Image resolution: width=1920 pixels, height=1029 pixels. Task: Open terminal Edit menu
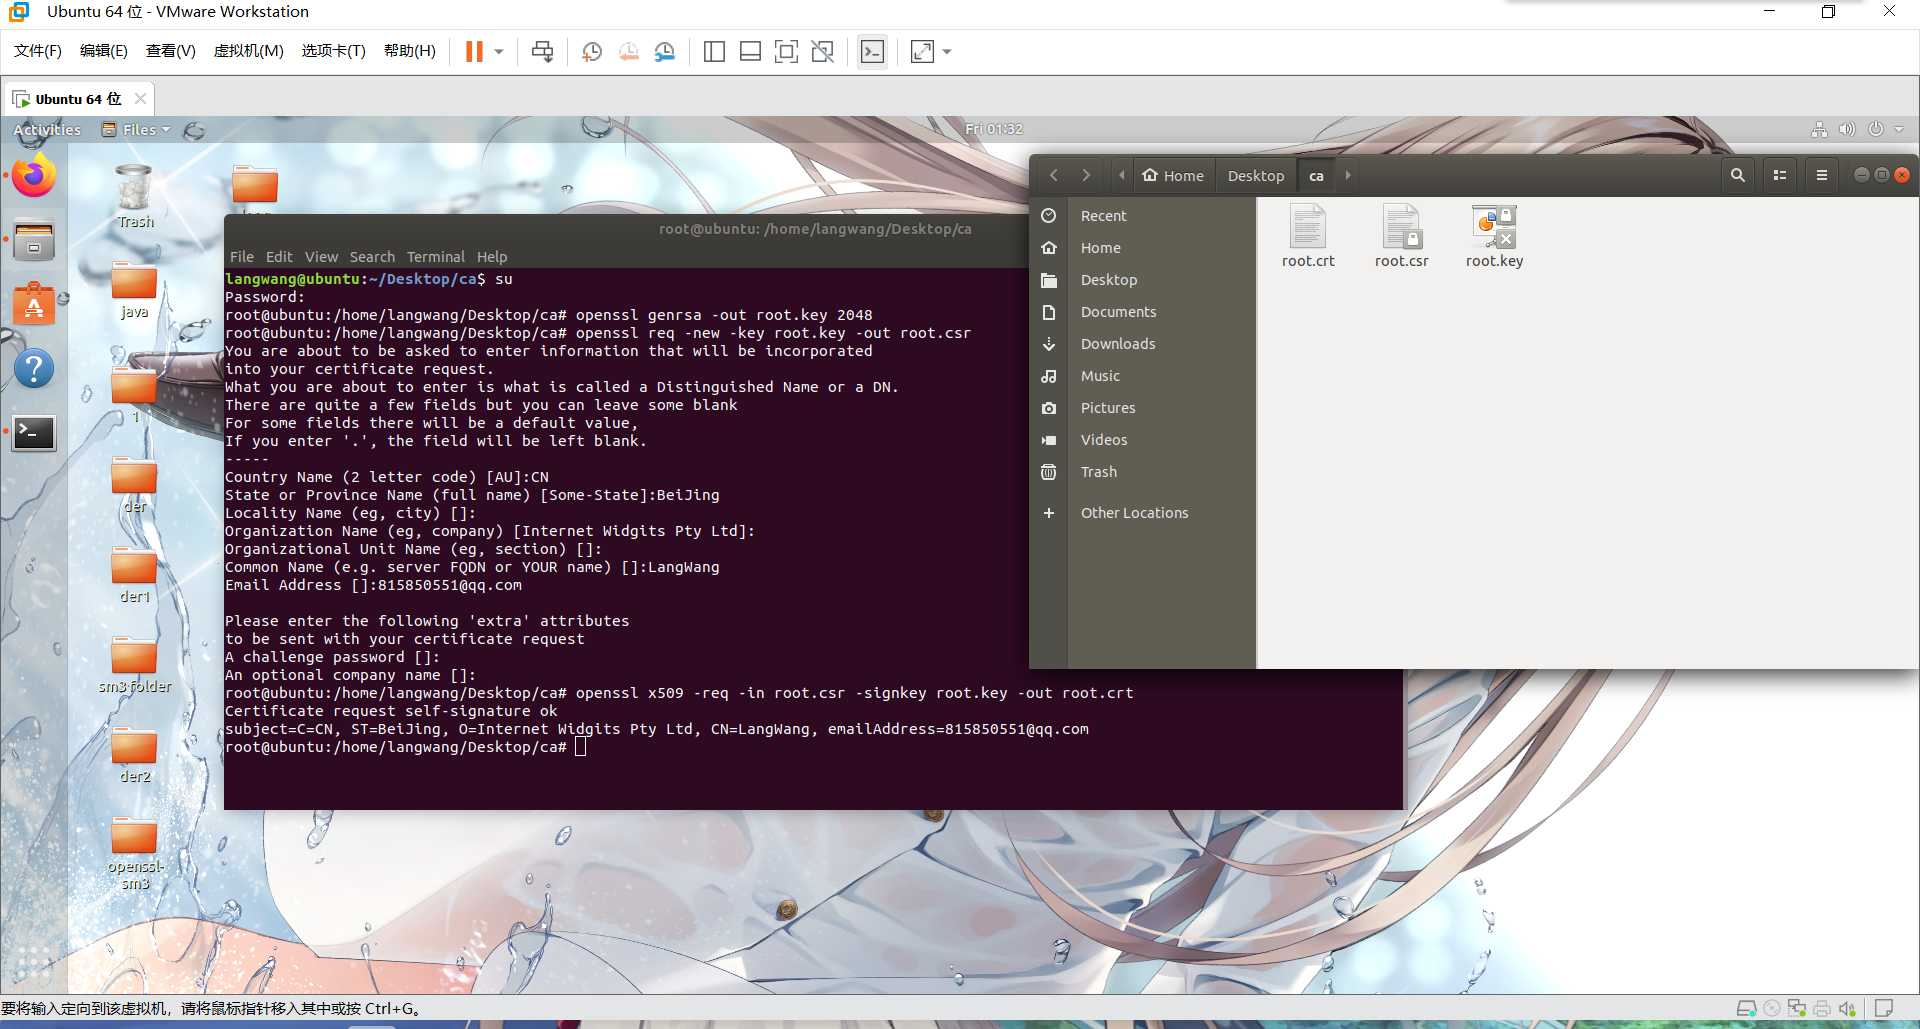279,257
